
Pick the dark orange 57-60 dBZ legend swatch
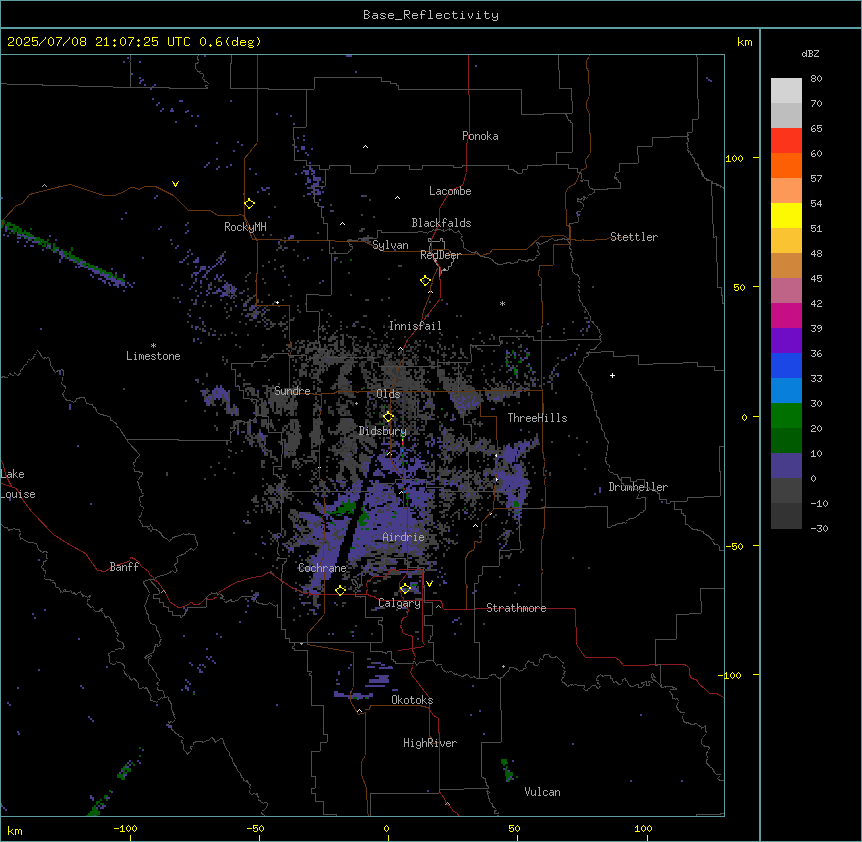[786, 165]
